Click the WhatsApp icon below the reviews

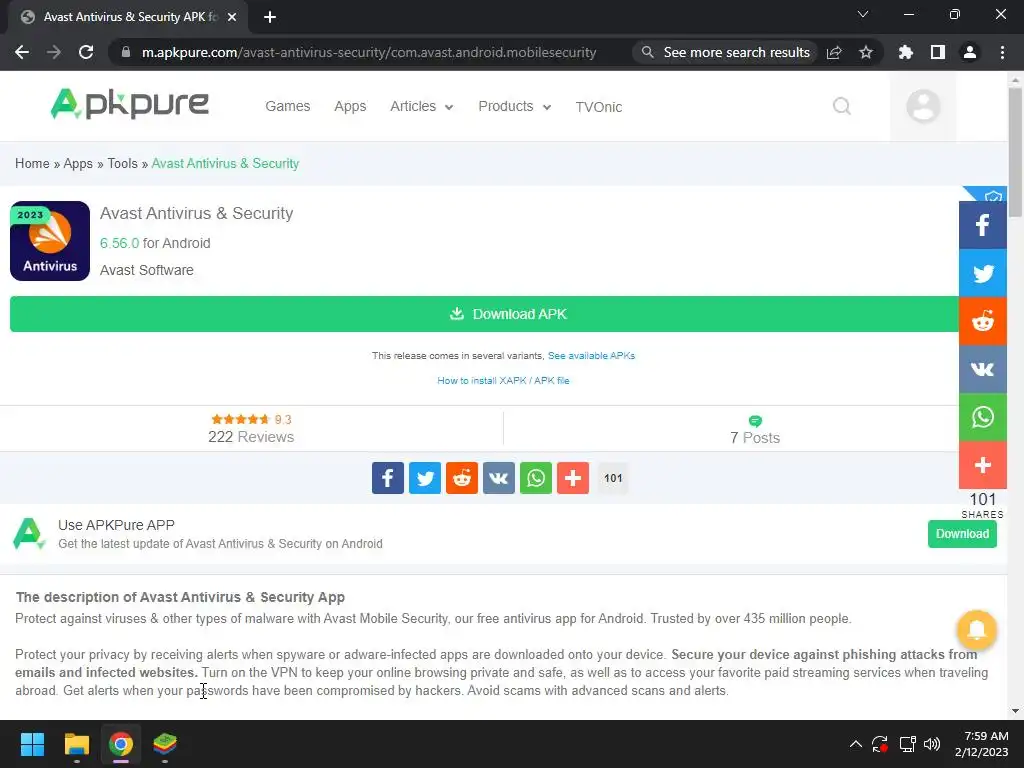tap(536, 478)
